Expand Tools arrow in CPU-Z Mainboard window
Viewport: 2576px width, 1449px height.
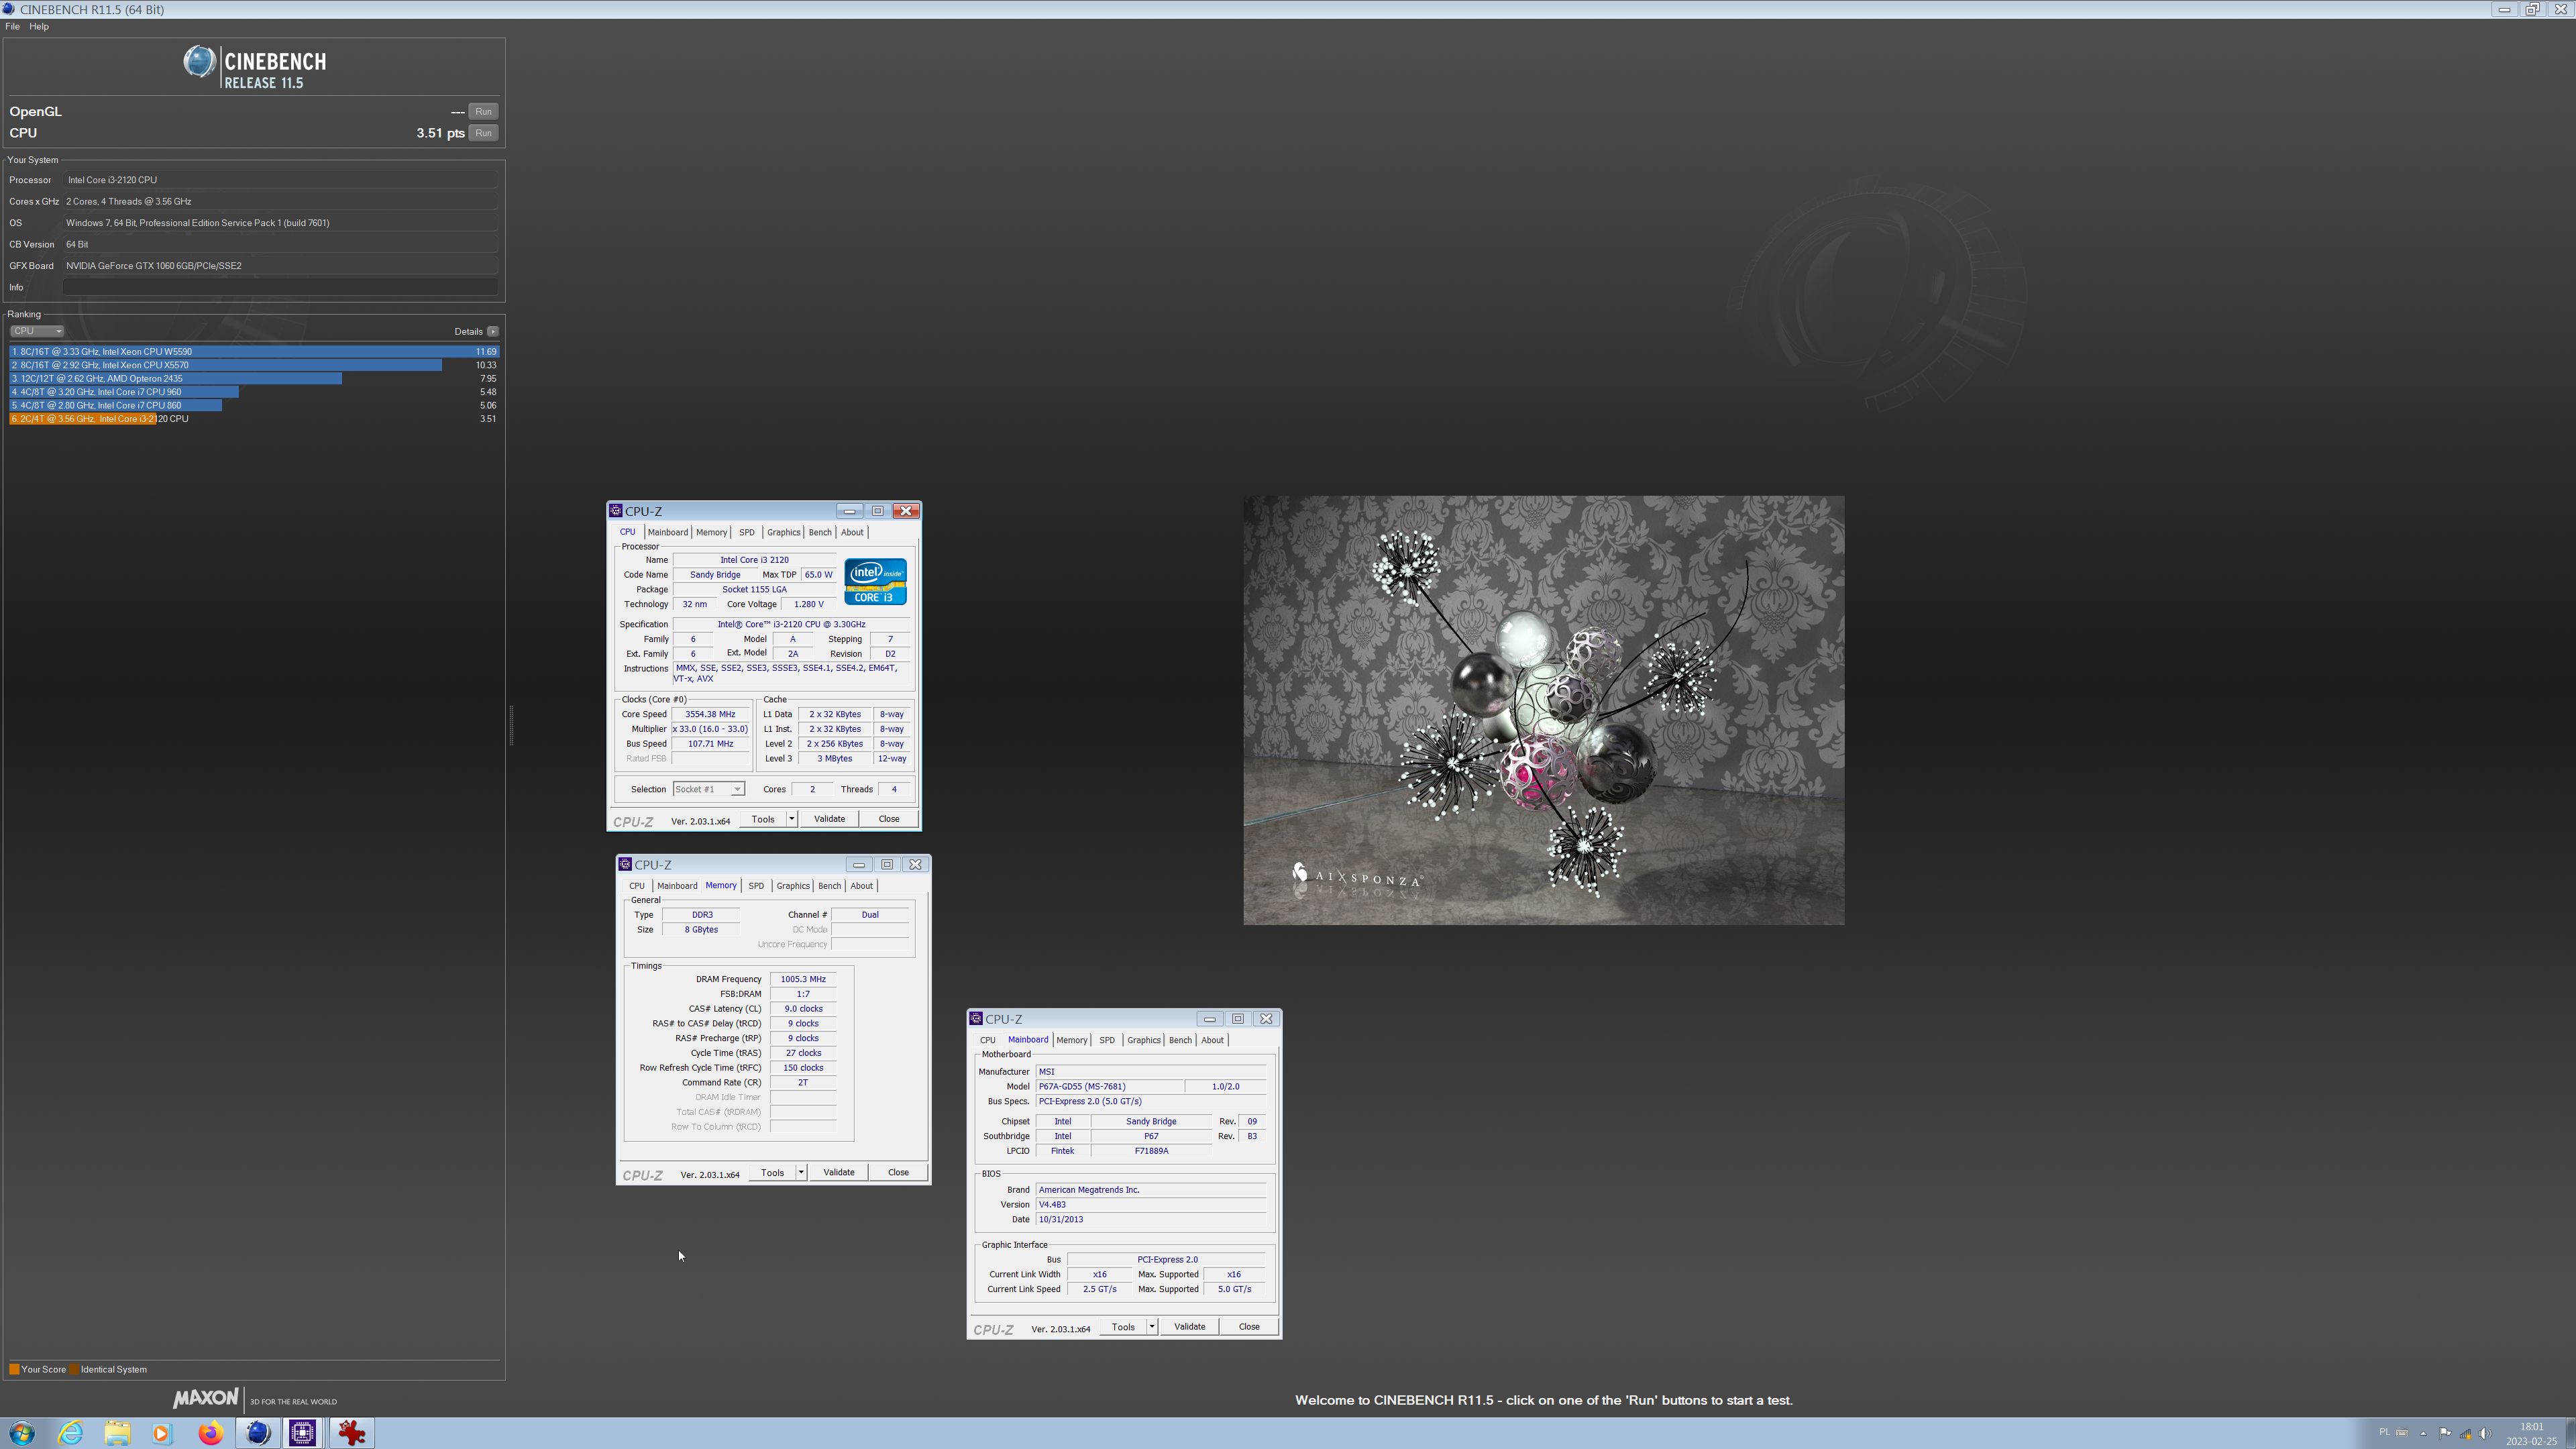(x=1152, y=1326)
